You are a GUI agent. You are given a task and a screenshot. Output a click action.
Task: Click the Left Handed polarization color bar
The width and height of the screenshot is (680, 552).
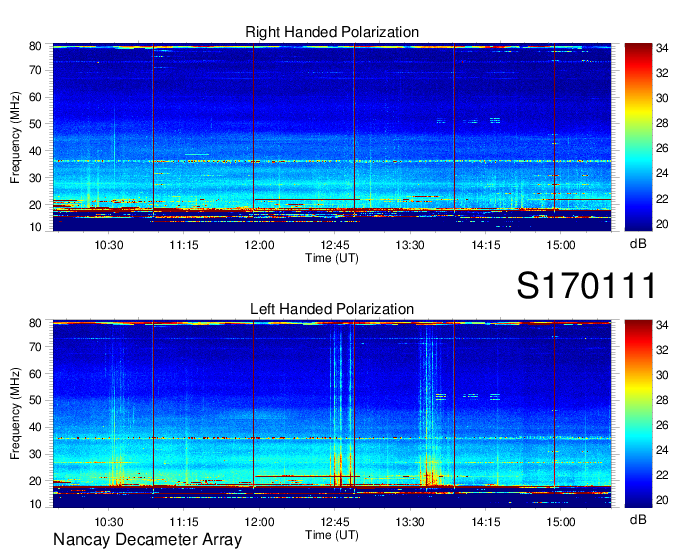(638, 414)
